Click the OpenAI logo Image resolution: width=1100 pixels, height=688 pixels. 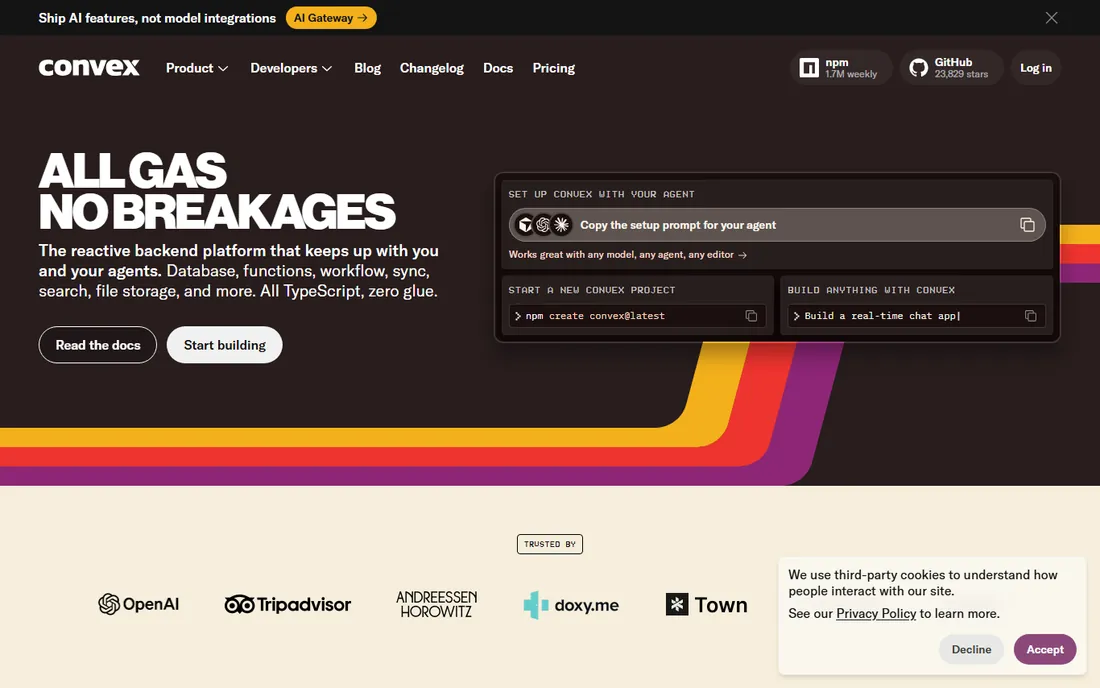coord(138,604)
